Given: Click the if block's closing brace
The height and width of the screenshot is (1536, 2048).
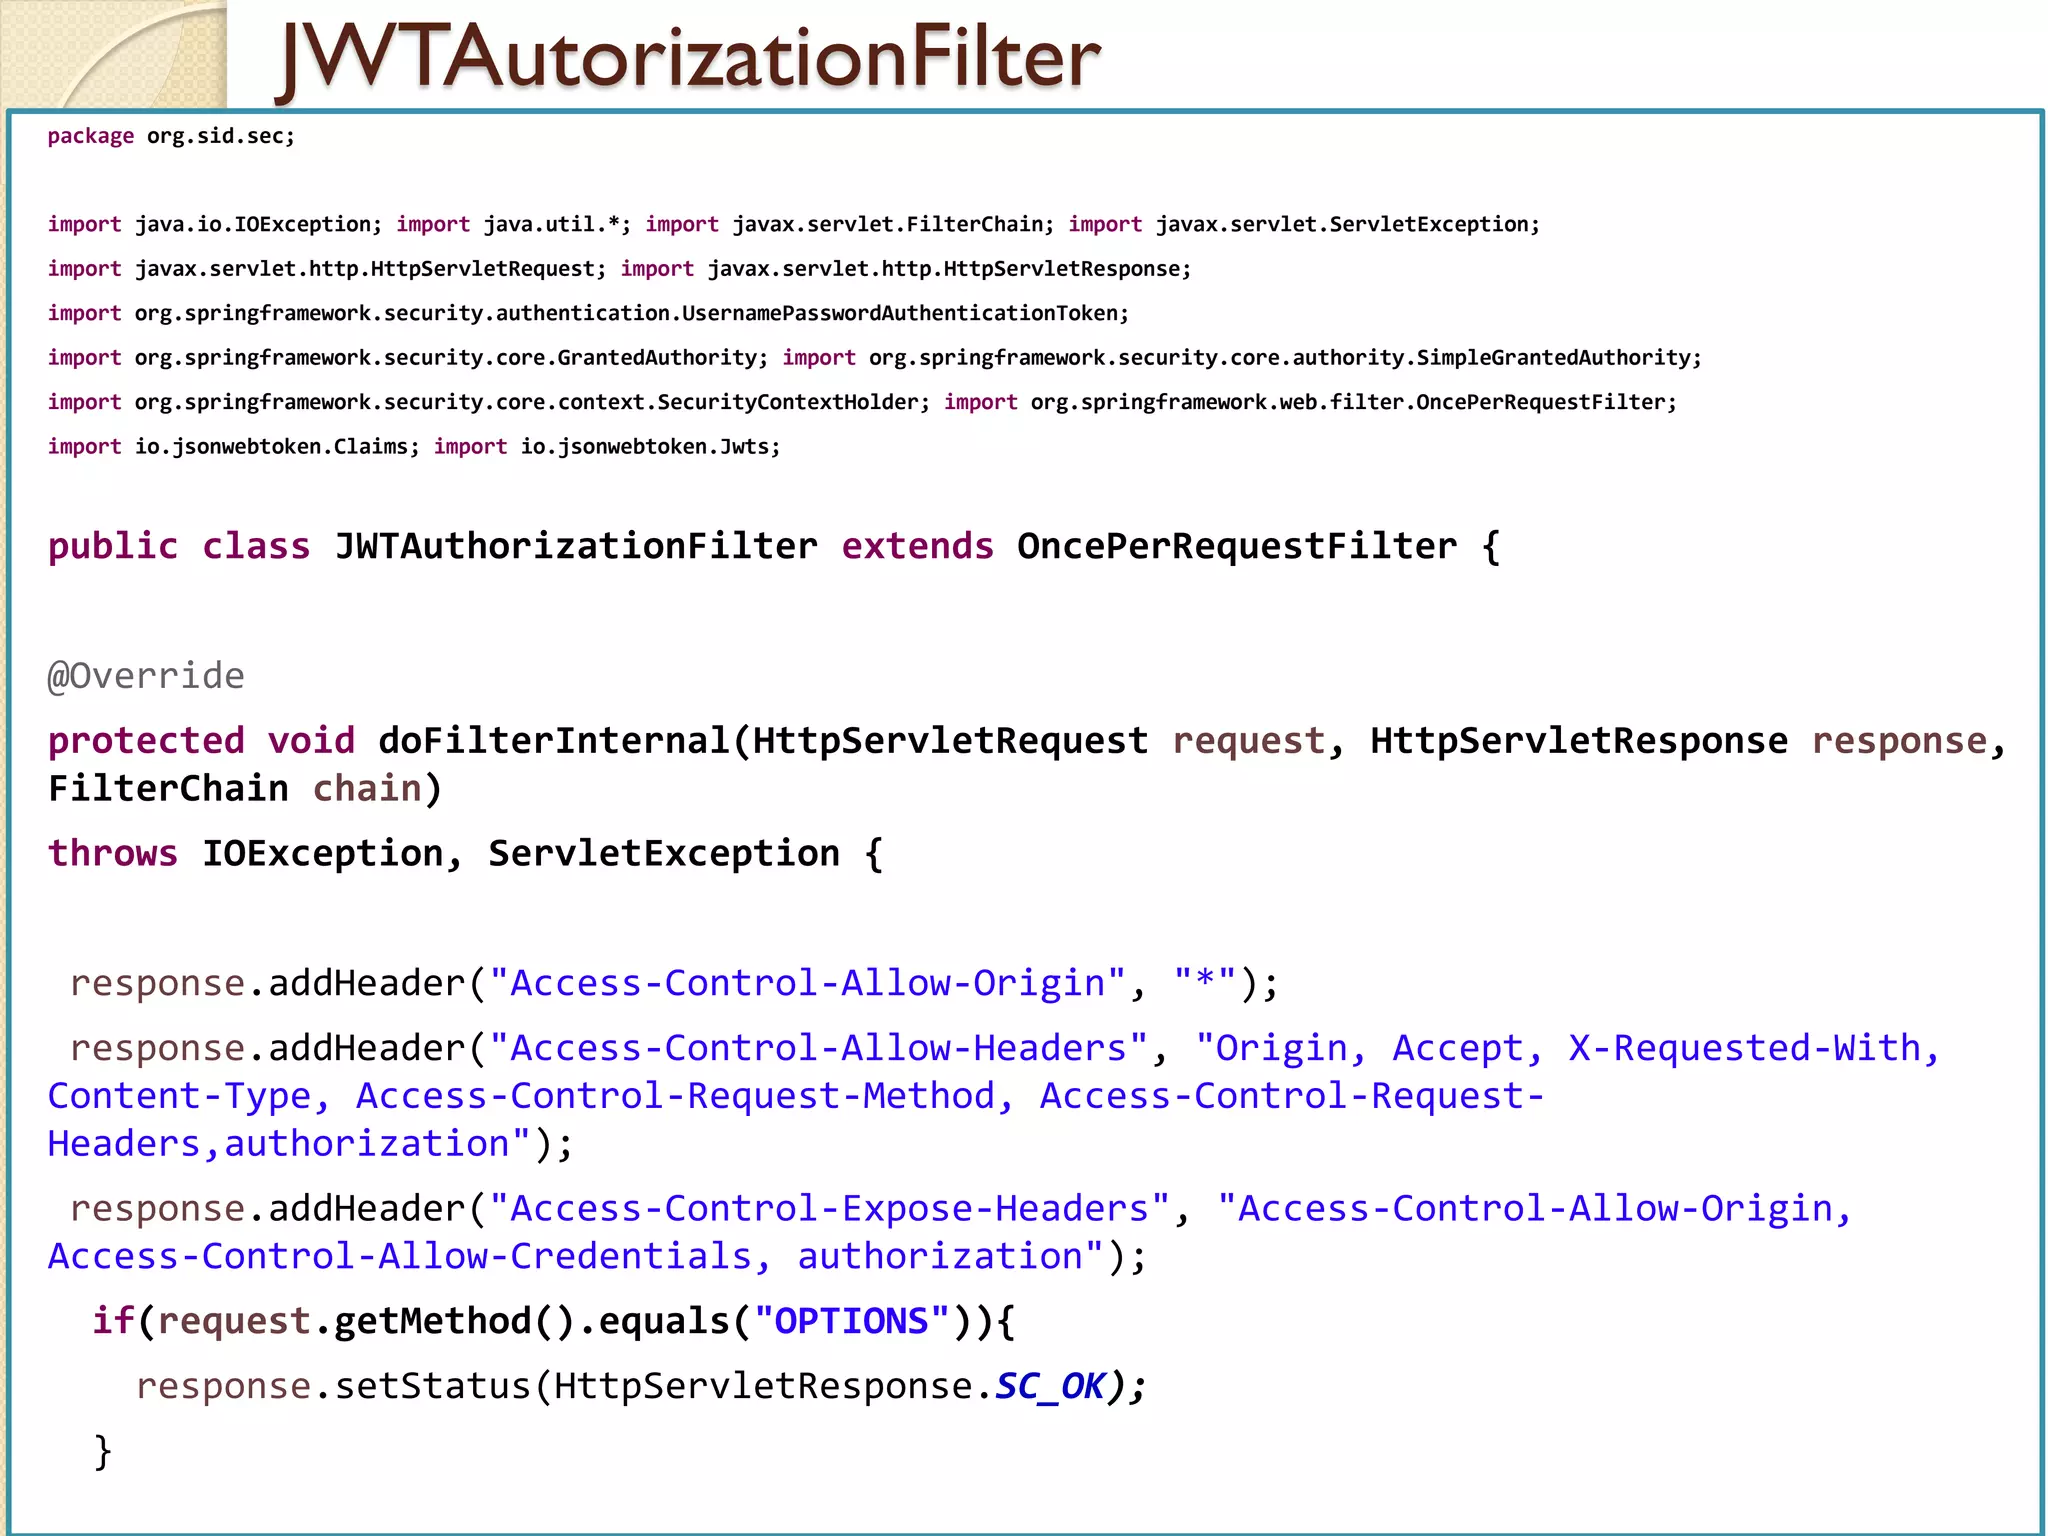Looking at the screenshot, I should point(102,1451).
